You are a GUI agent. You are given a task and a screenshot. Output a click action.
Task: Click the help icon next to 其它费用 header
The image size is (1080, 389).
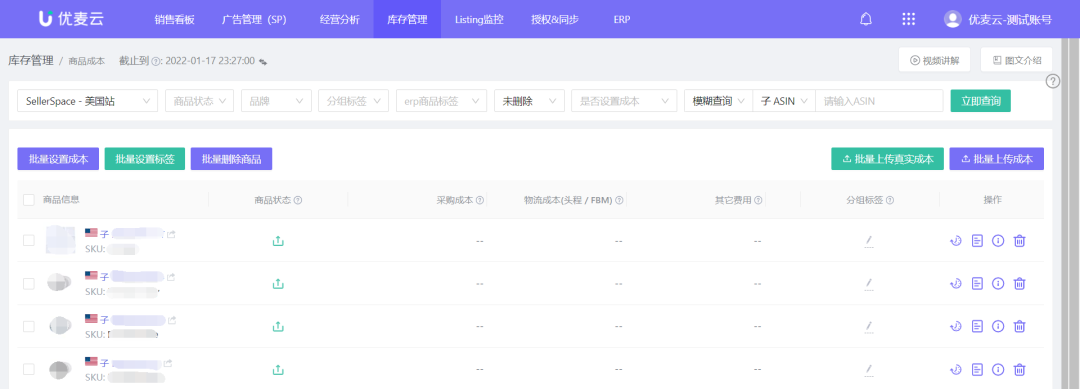758,200
